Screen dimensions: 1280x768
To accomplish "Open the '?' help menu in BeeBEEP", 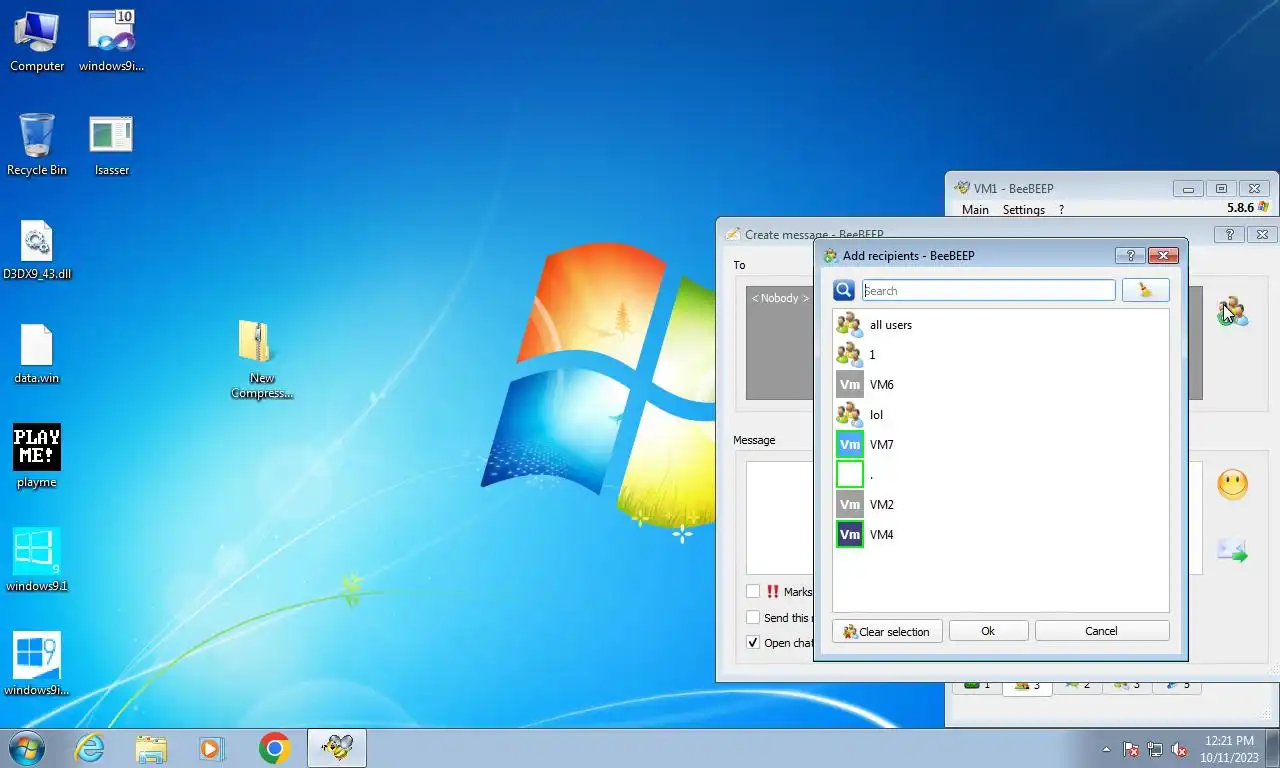I will (x=1061, y=210).
